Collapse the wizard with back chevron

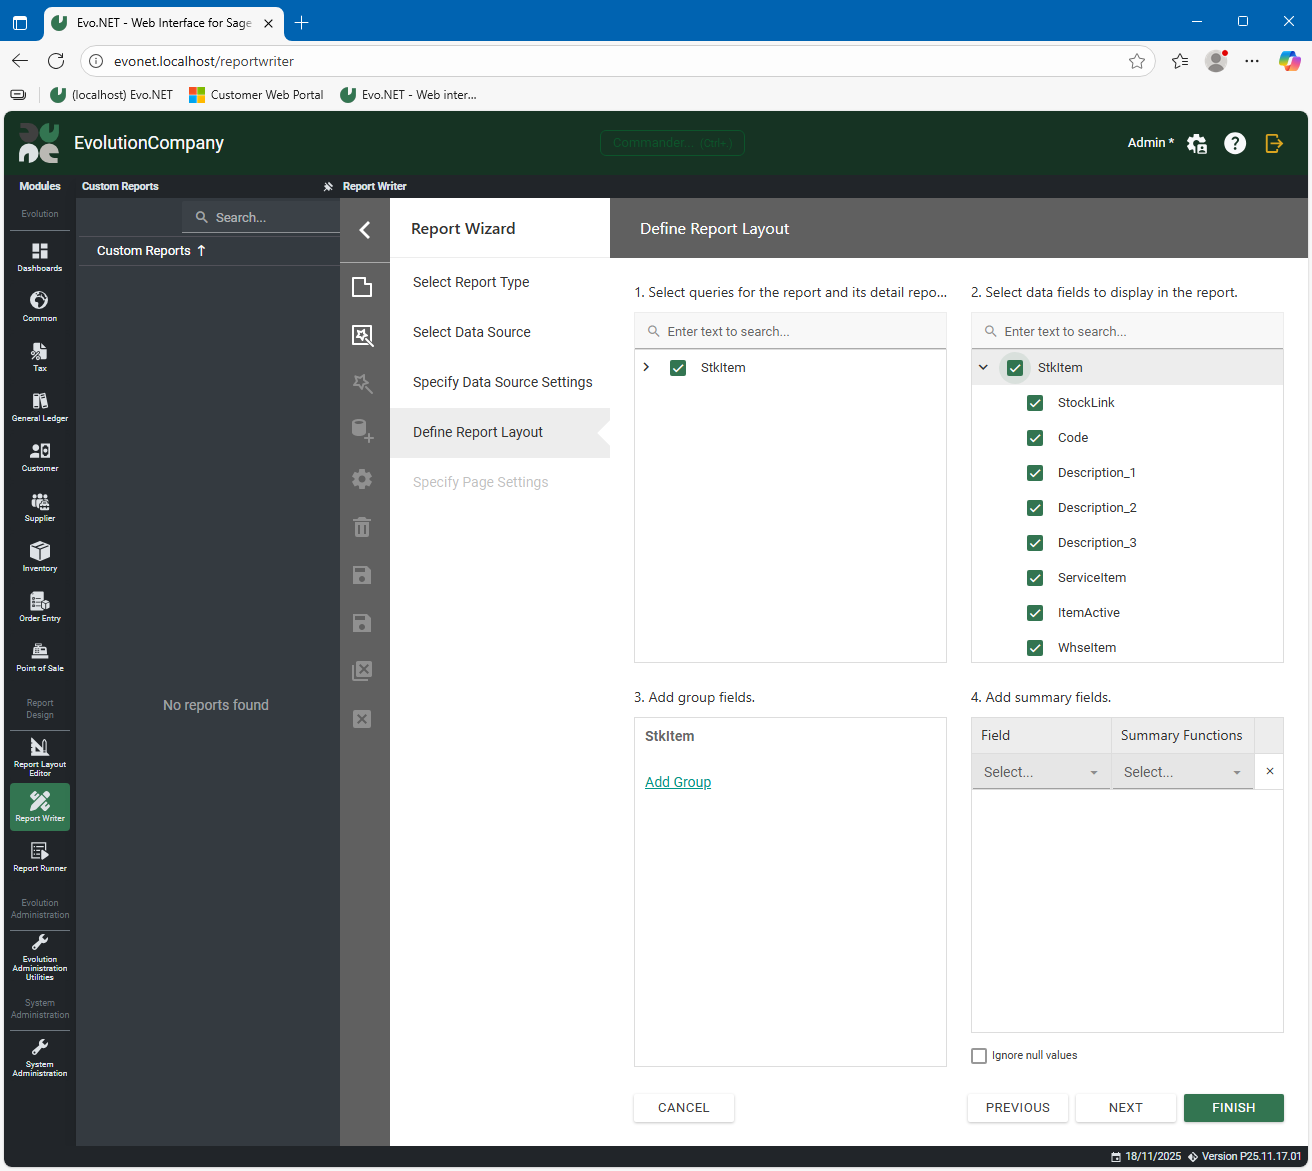coord(365,230)
